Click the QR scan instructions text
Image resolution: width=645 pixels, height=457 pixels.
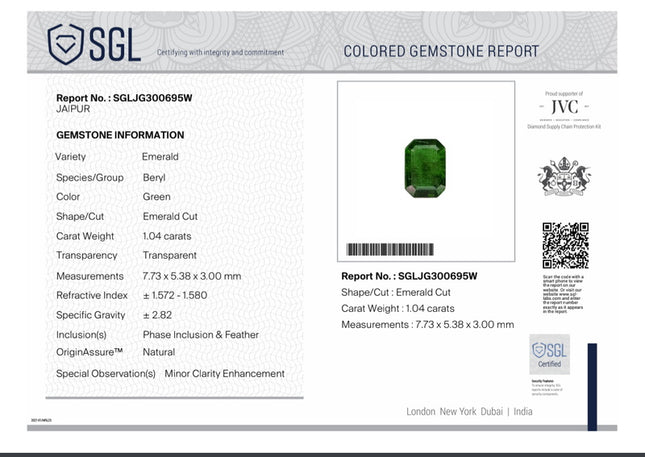click(x=563, y=294)
